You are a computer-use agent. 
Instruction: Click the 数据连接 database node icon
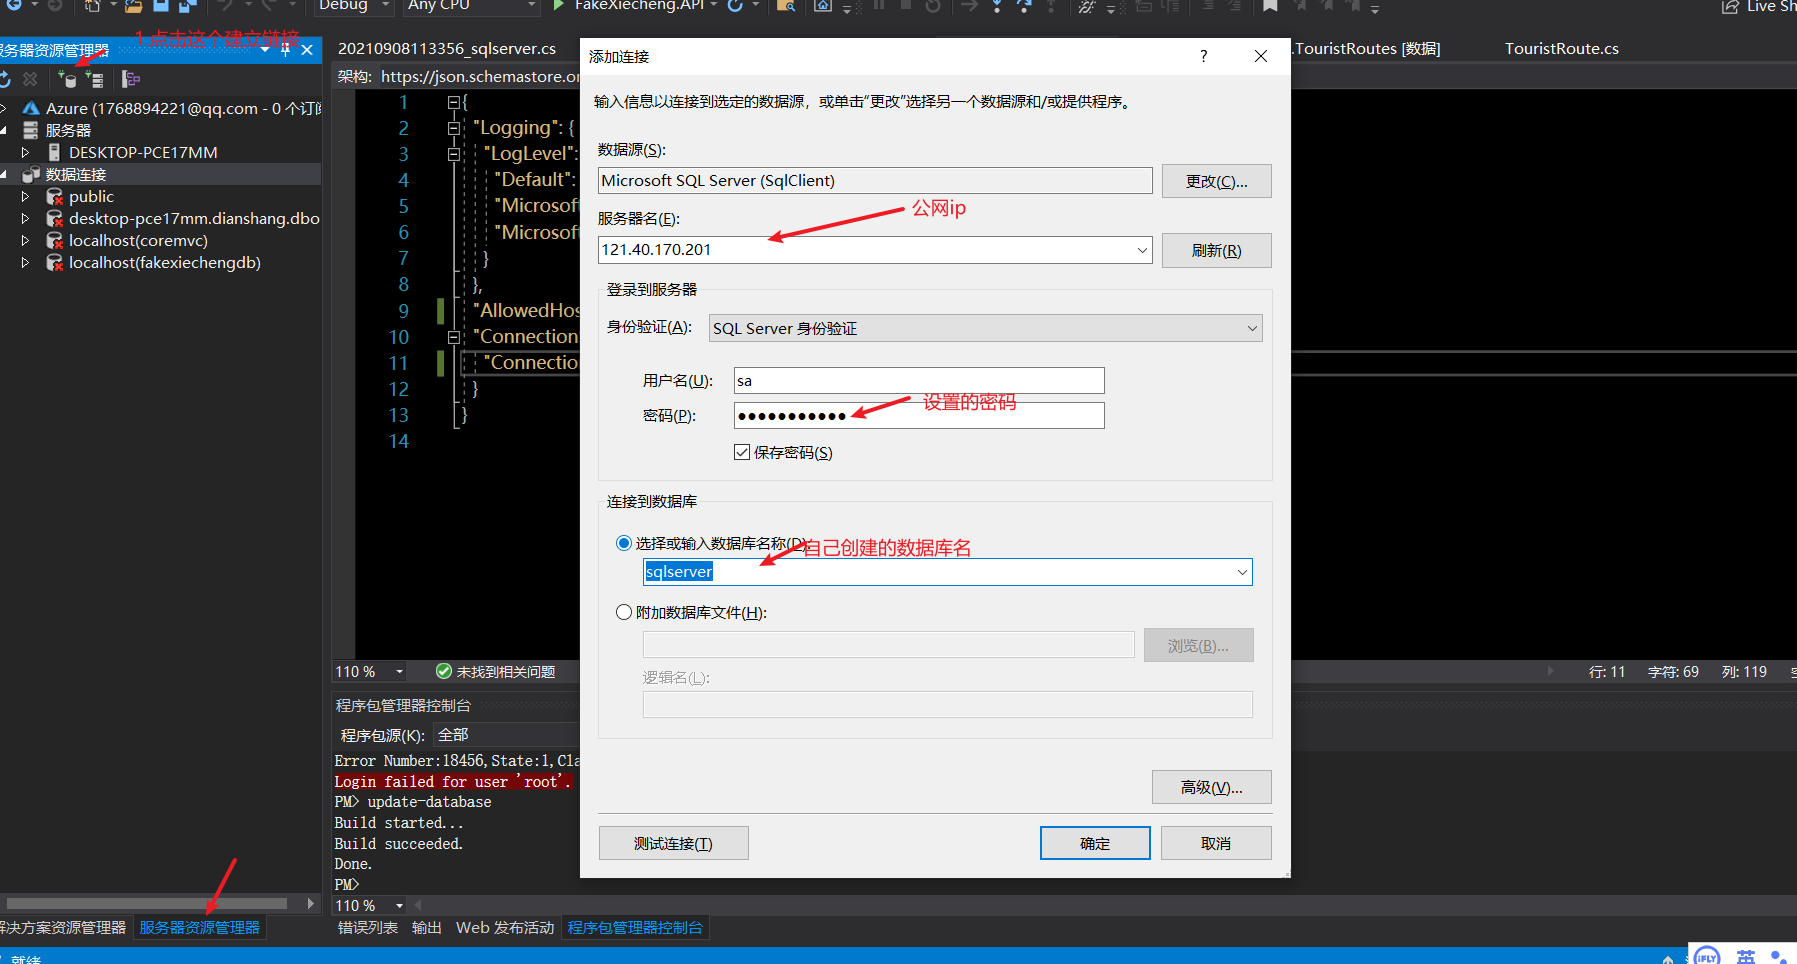pyautogui.click(x=31, y=174)
